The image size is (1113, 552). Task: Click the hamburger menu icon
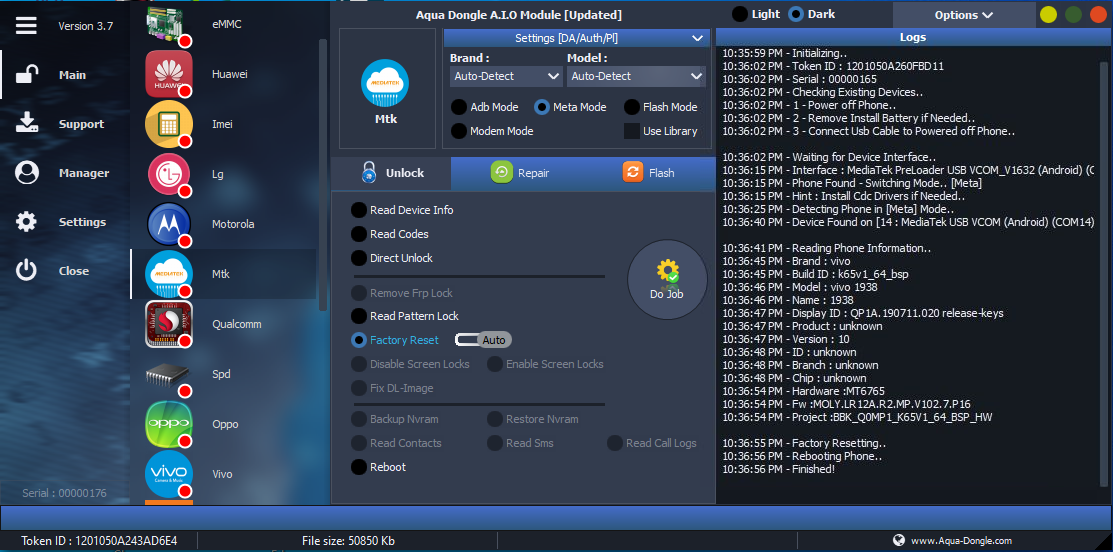click(x=26, y=26)
